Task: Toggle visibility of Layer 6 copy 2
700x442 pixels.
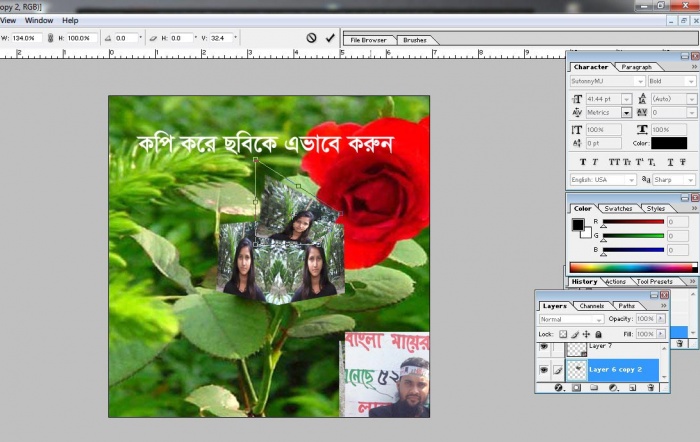Action: tap(544, 369)
